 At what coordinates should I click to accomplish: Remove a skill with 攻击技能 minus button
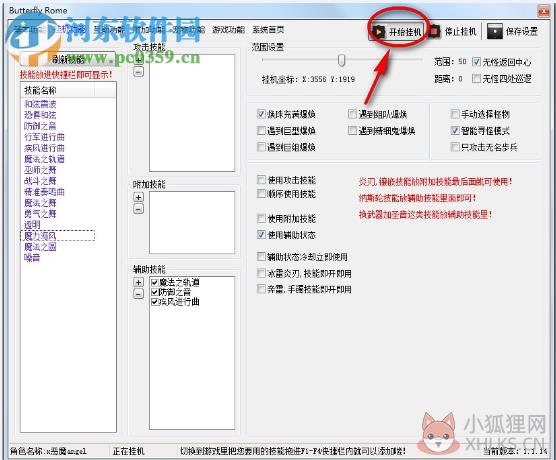click(138, 72)
